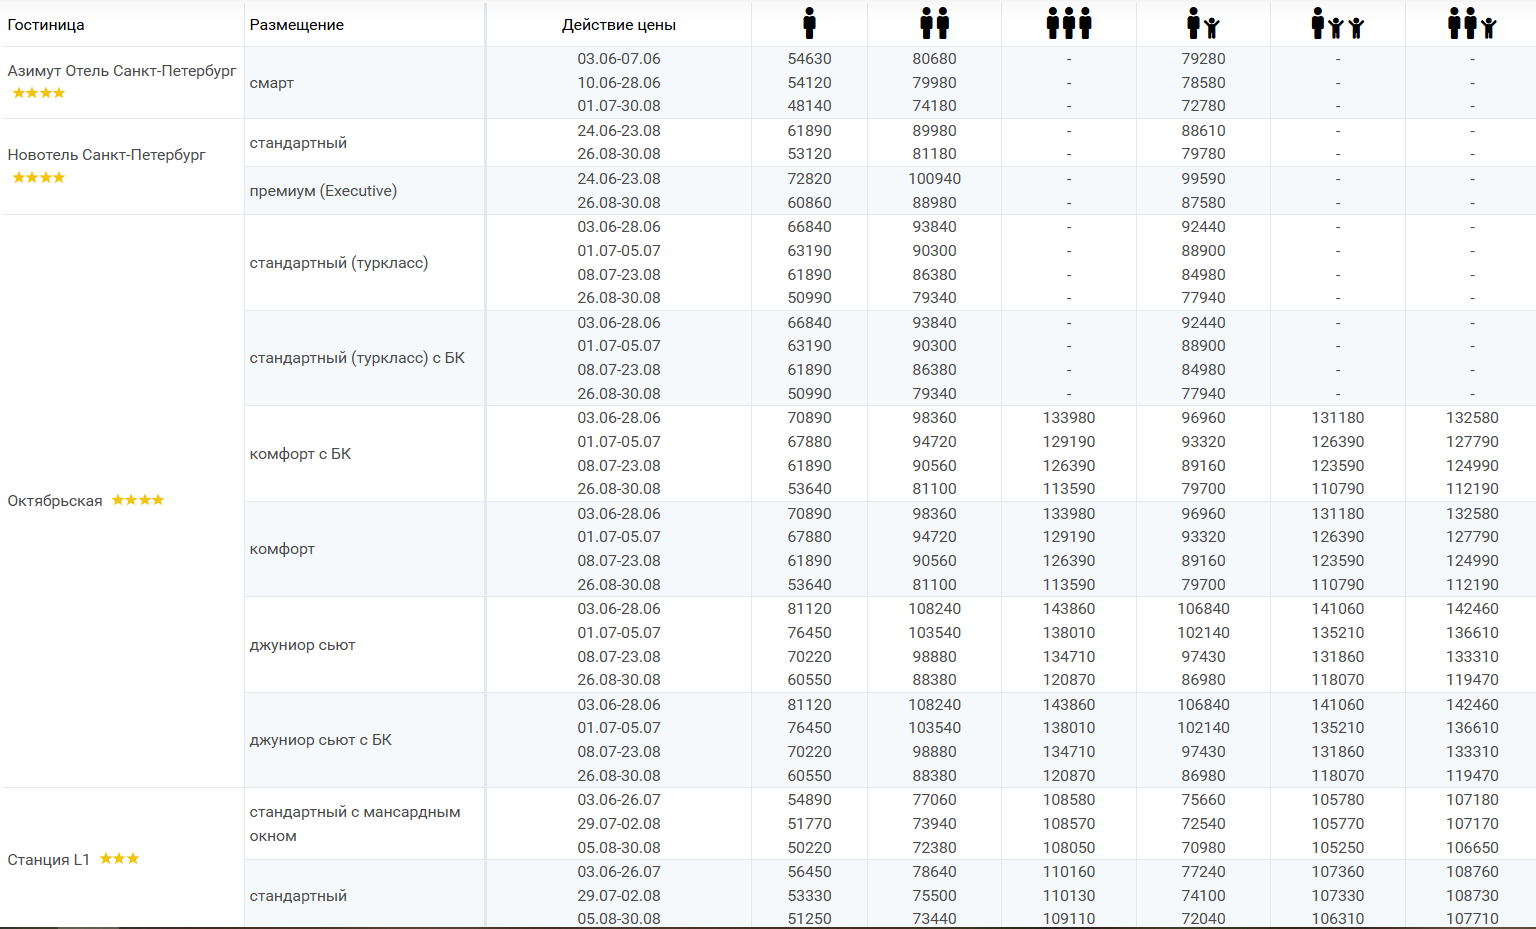
Task: Click the price 48140
Action: [809, 106]
